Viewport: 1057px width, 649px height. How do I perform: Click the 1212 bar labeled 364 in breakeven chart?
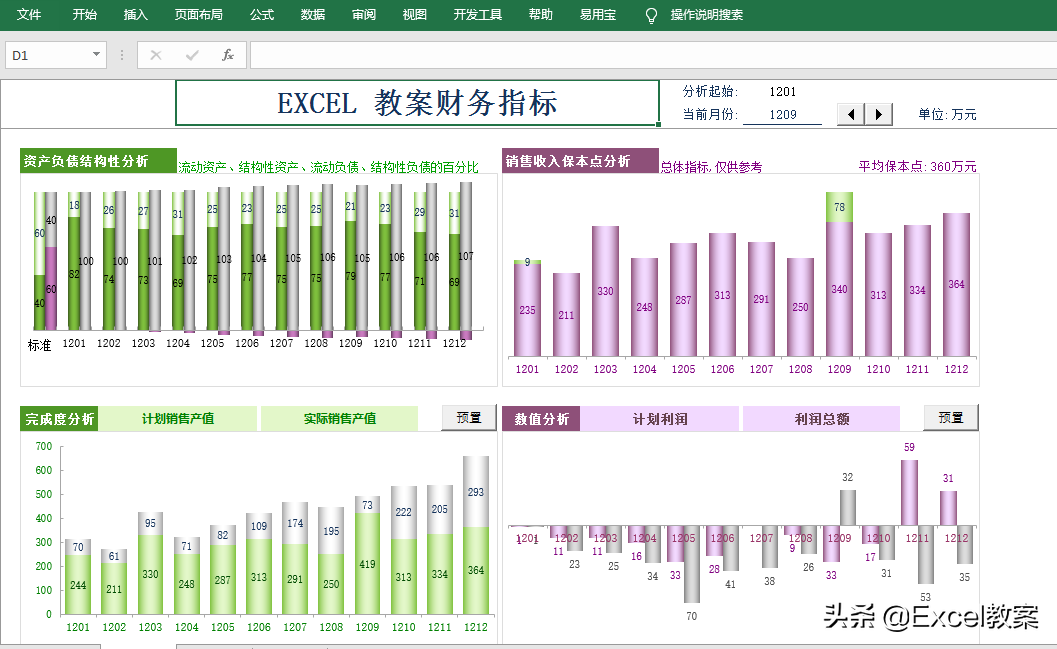point(957,284)
